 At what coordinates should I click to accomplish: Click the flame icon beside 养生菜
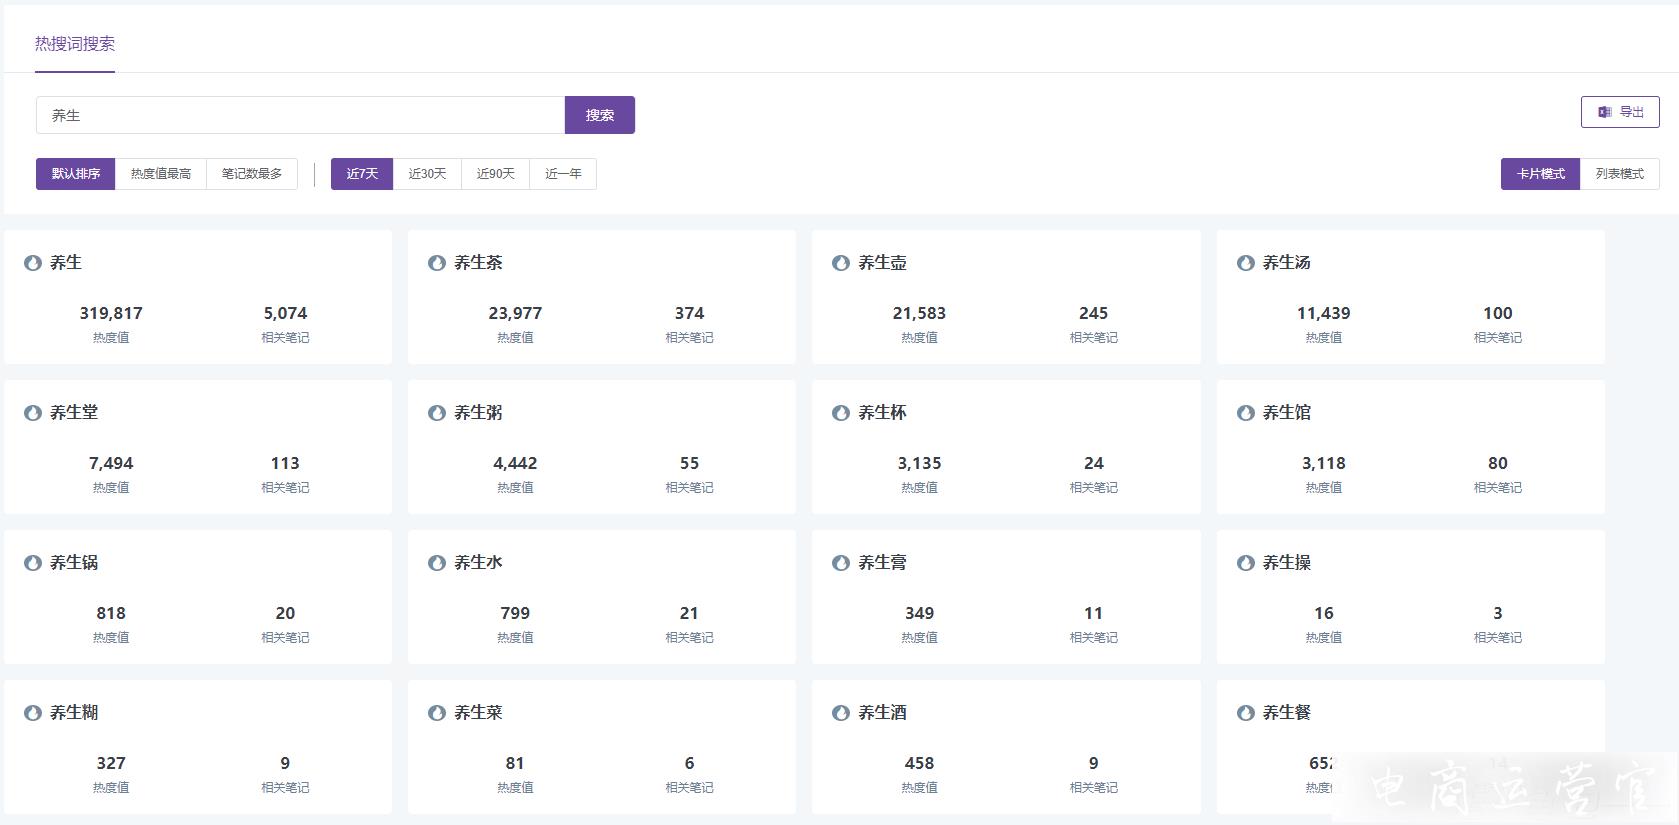tap(437, 713)
